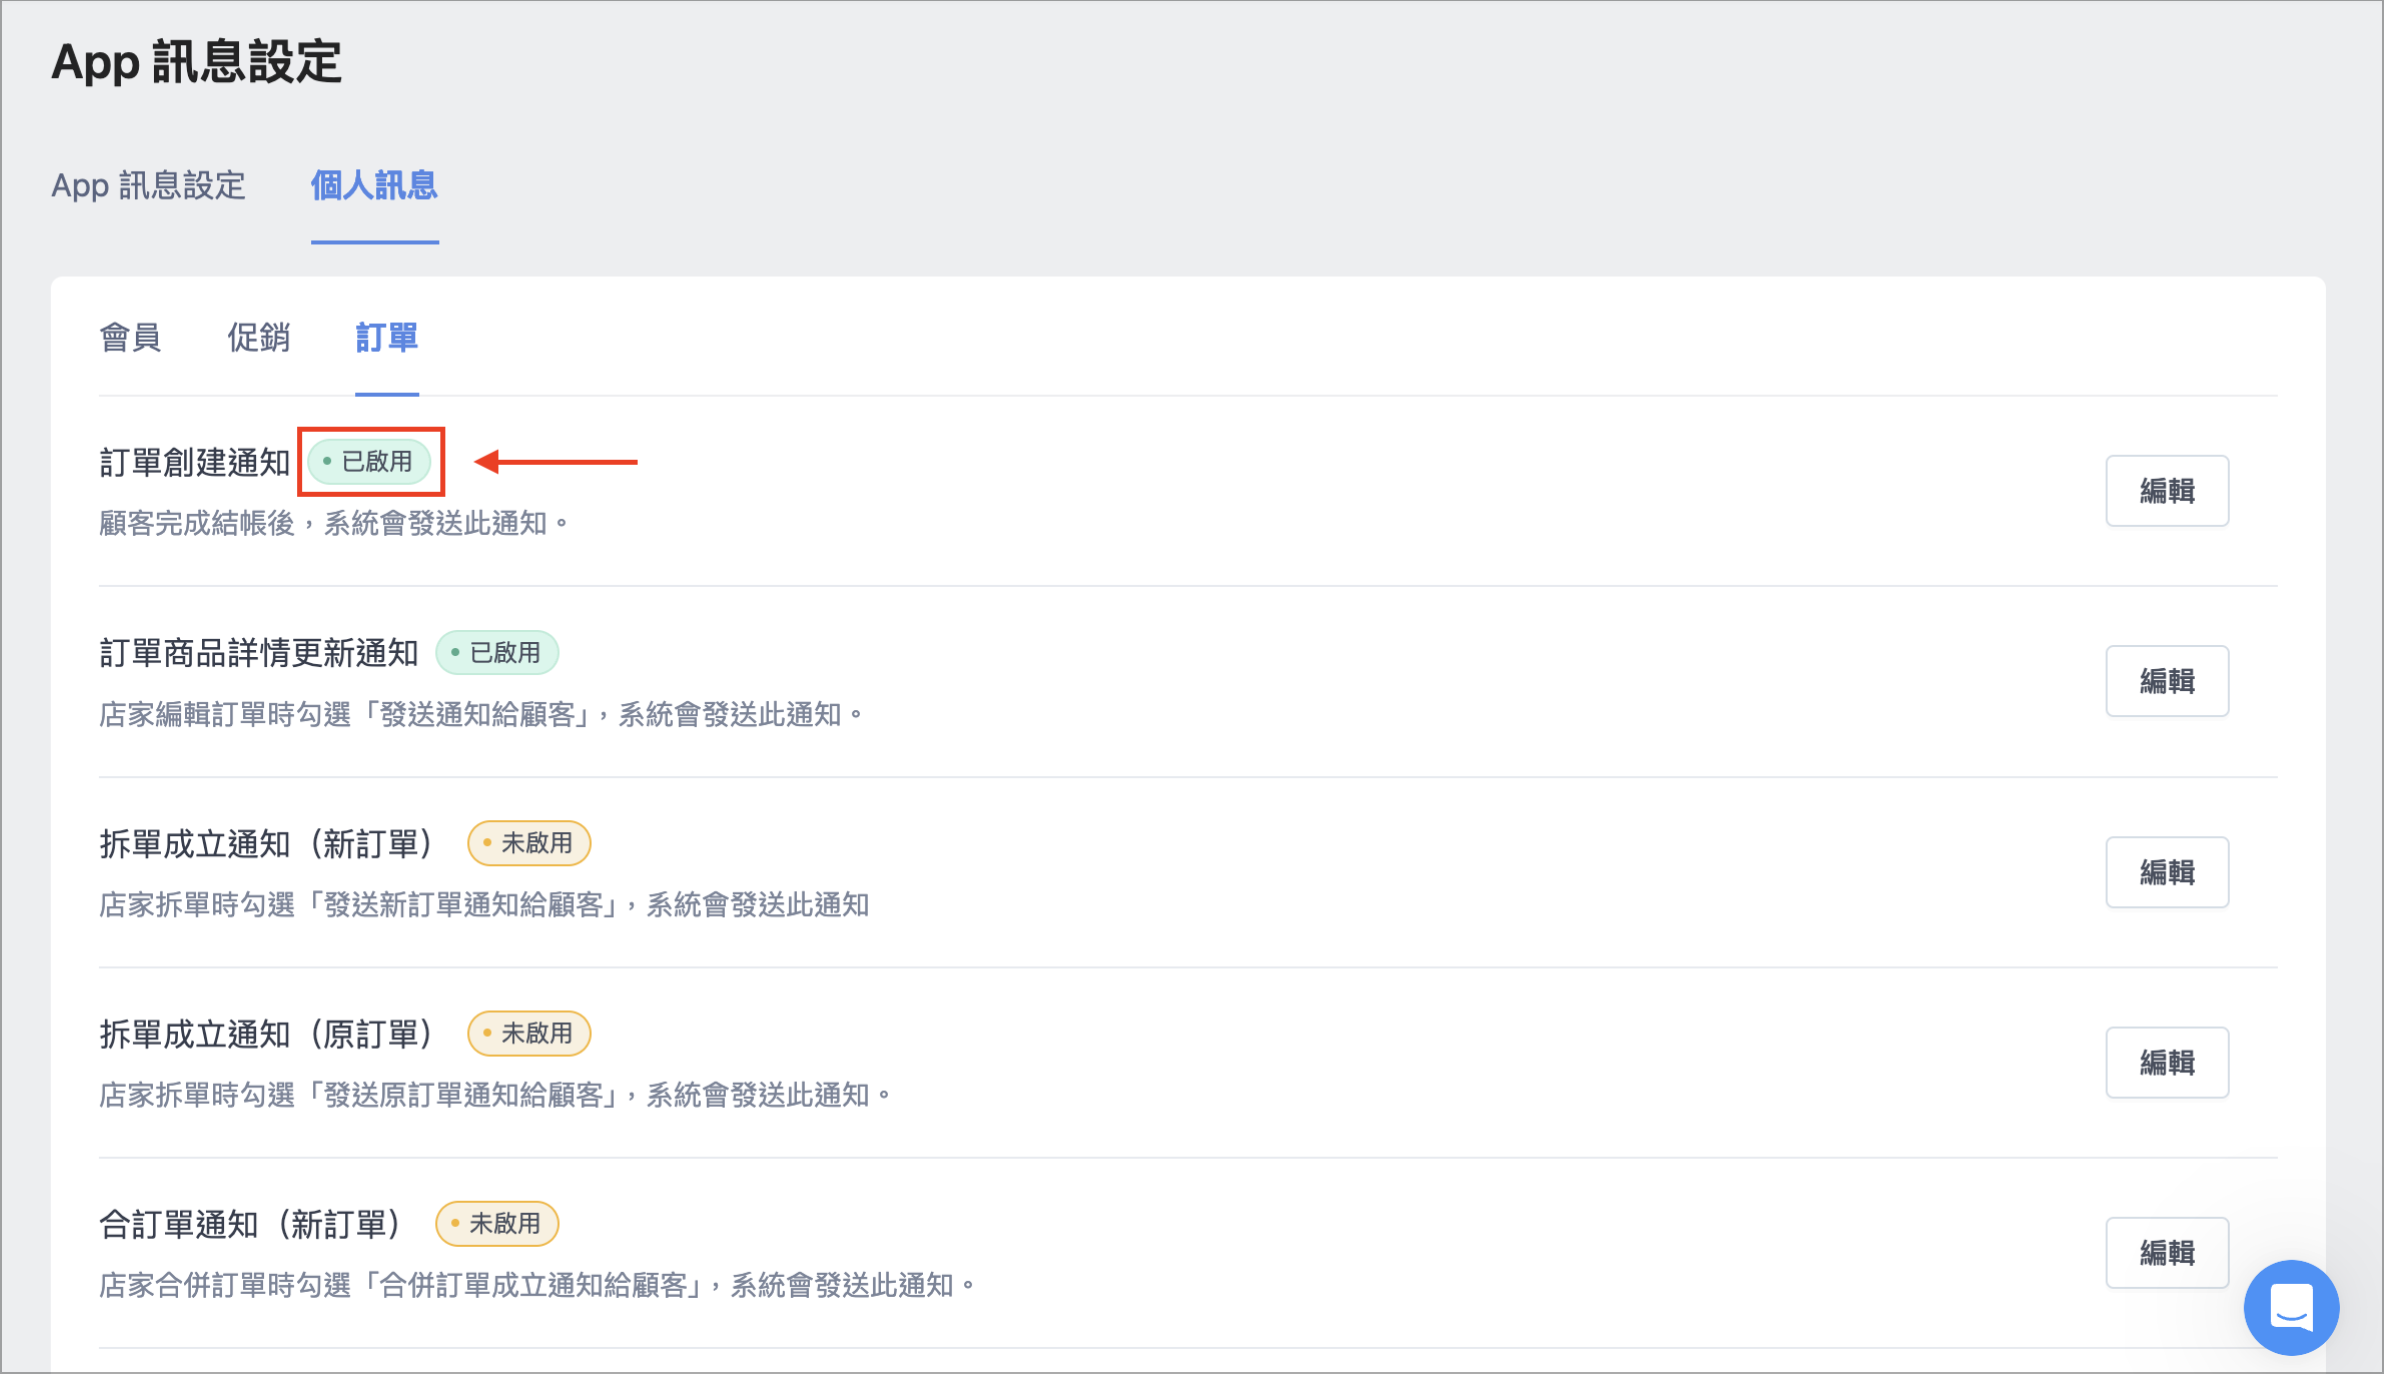Click the 訂單創建通知 title text
Screen dimensions: 2384x1374
[195, 463]
